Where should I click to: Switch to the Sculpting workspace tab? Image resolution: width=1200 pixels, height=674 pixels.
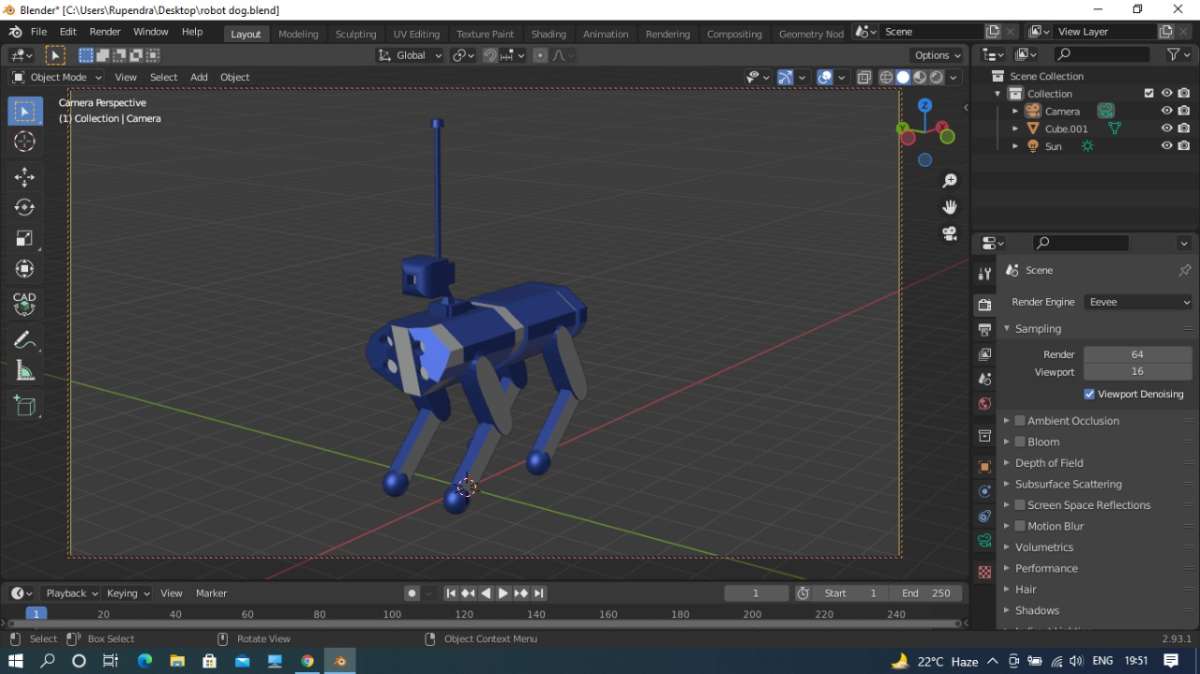click(x=355, y=34)
